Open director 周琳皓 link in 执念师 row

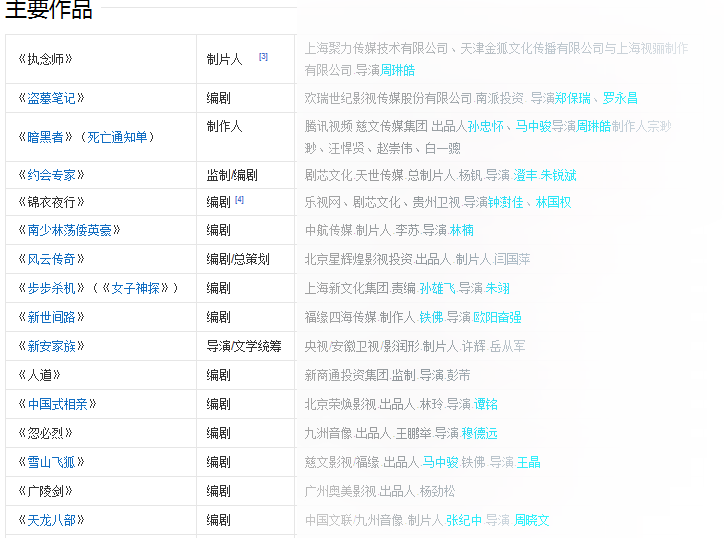398,70
